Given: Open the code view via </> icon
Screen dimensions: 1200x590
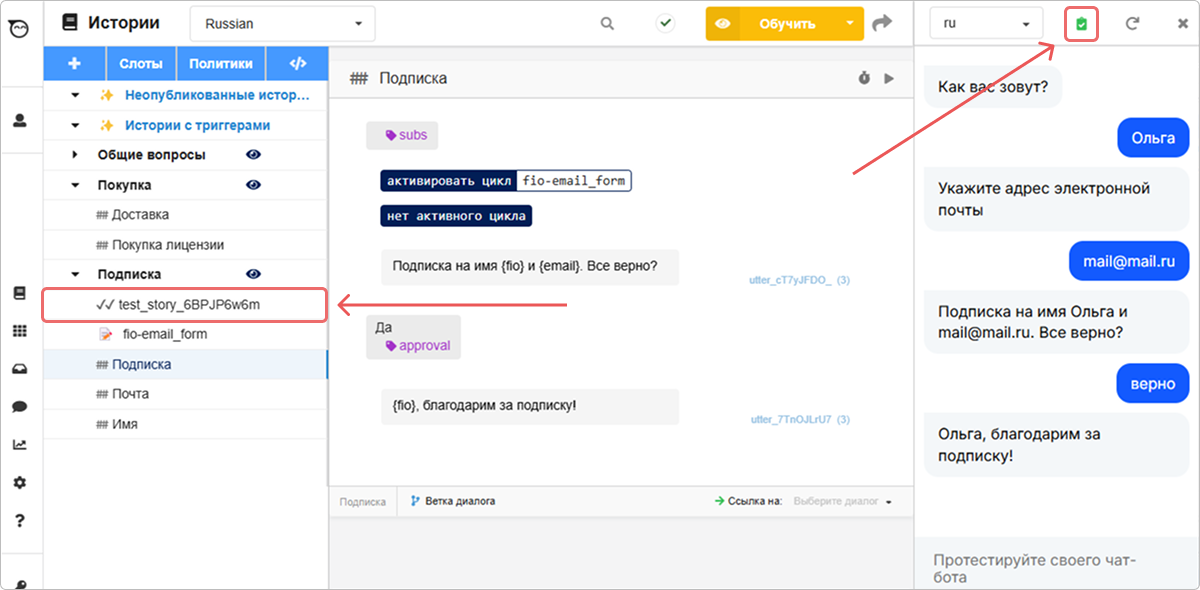Looking at the screenshot, I should (297, 63).
